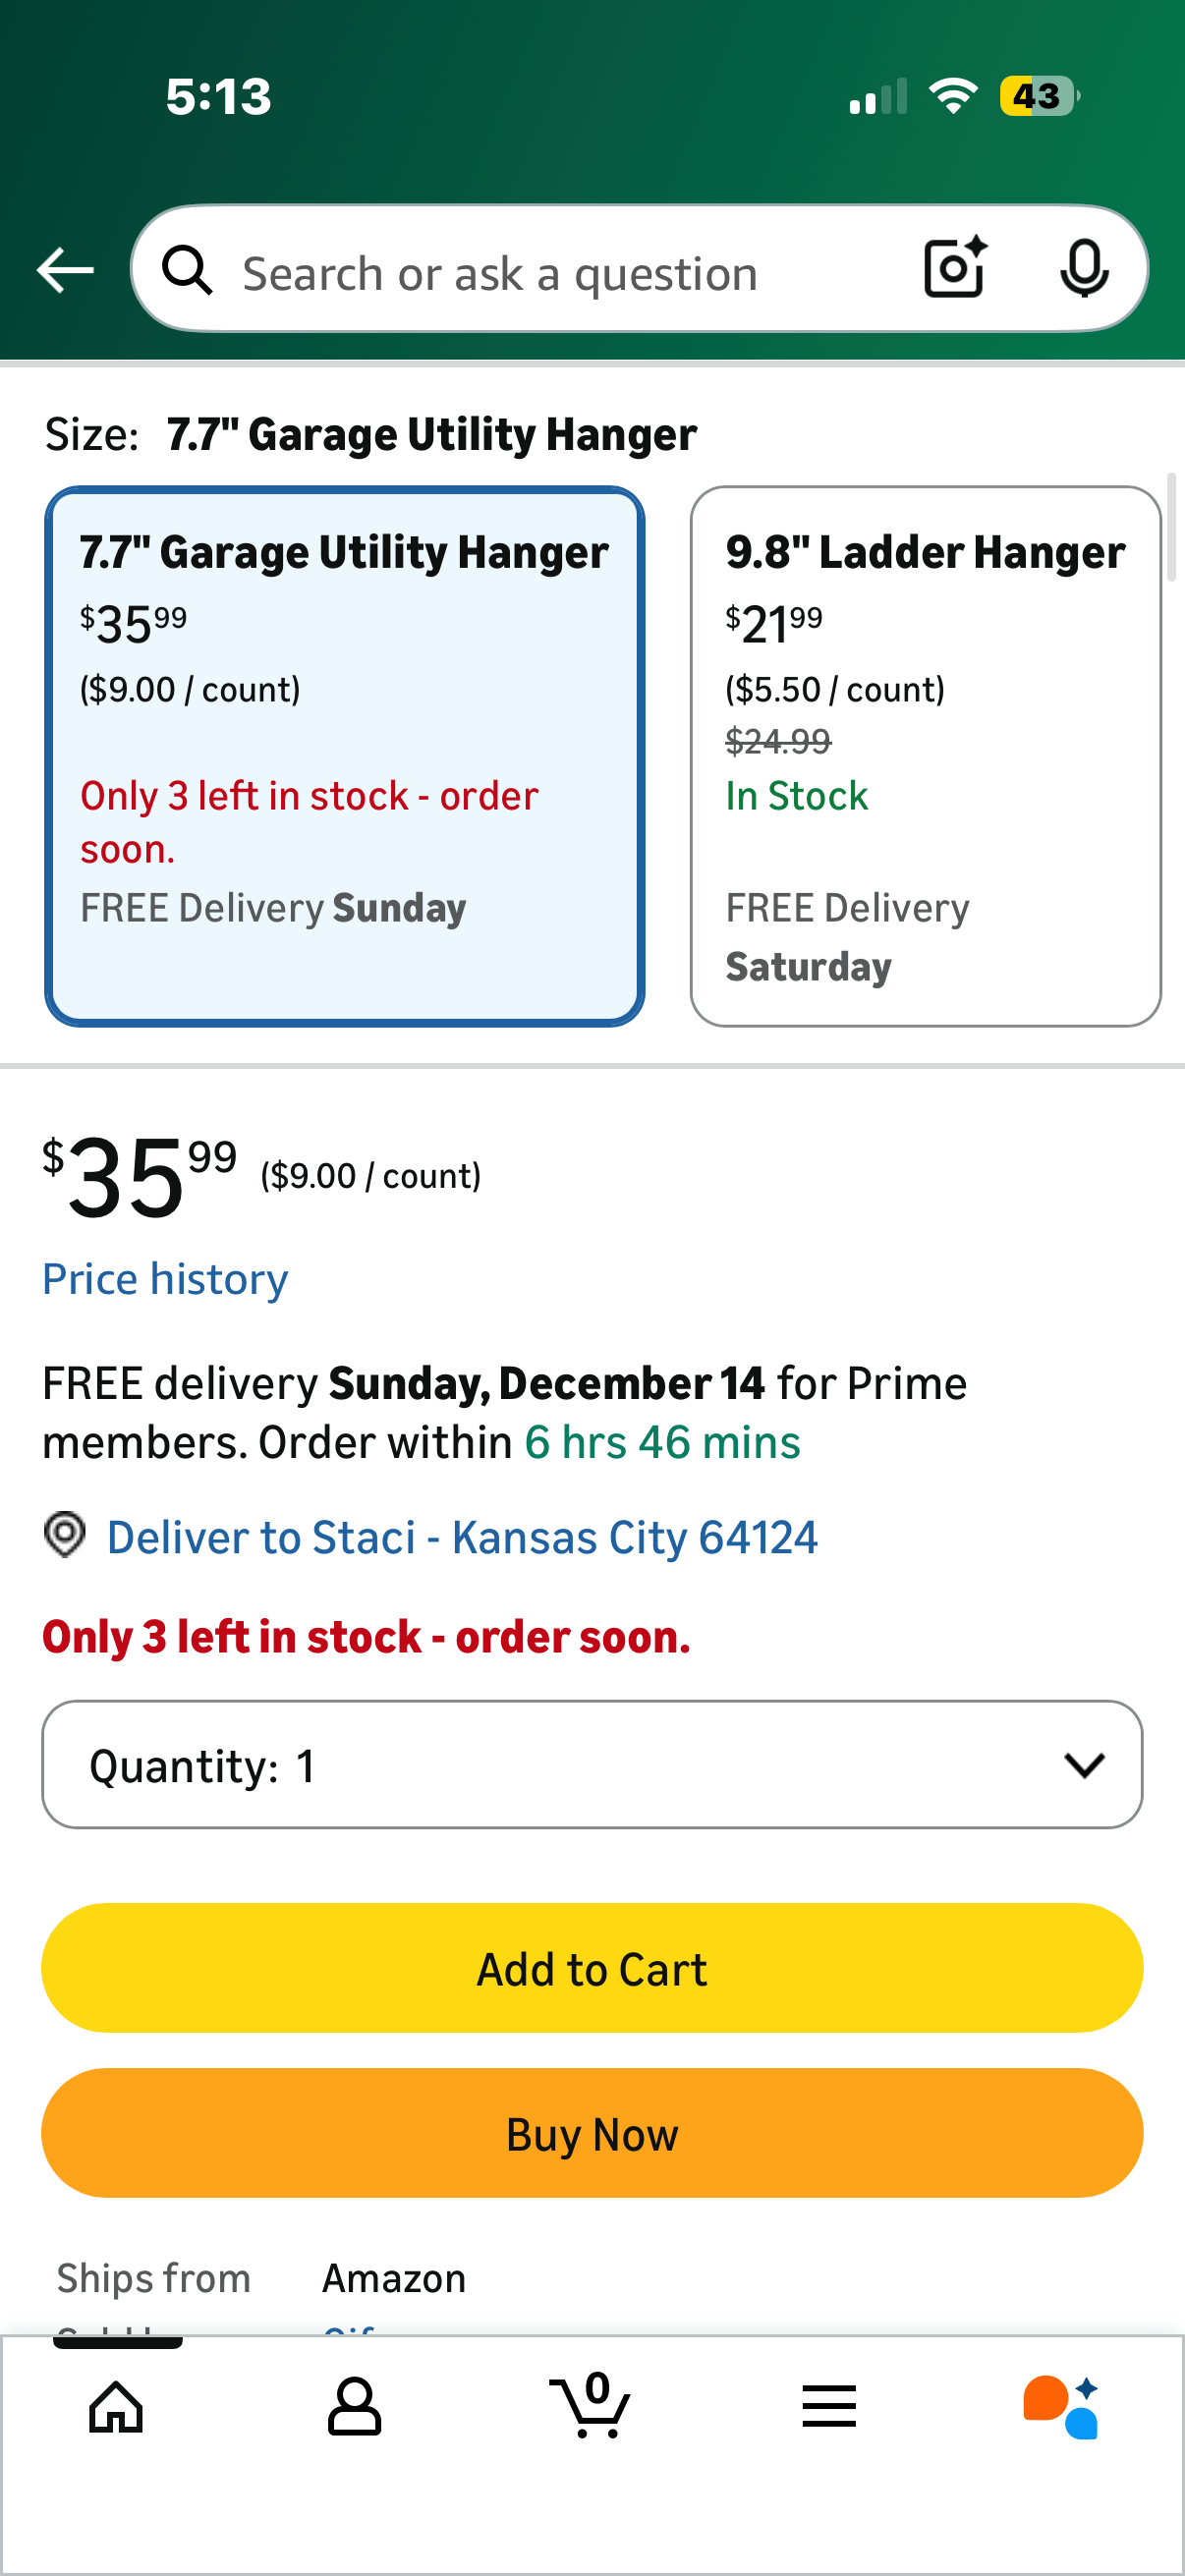
Task: View your shopping cart
Action: click(x=592, y=2406)
